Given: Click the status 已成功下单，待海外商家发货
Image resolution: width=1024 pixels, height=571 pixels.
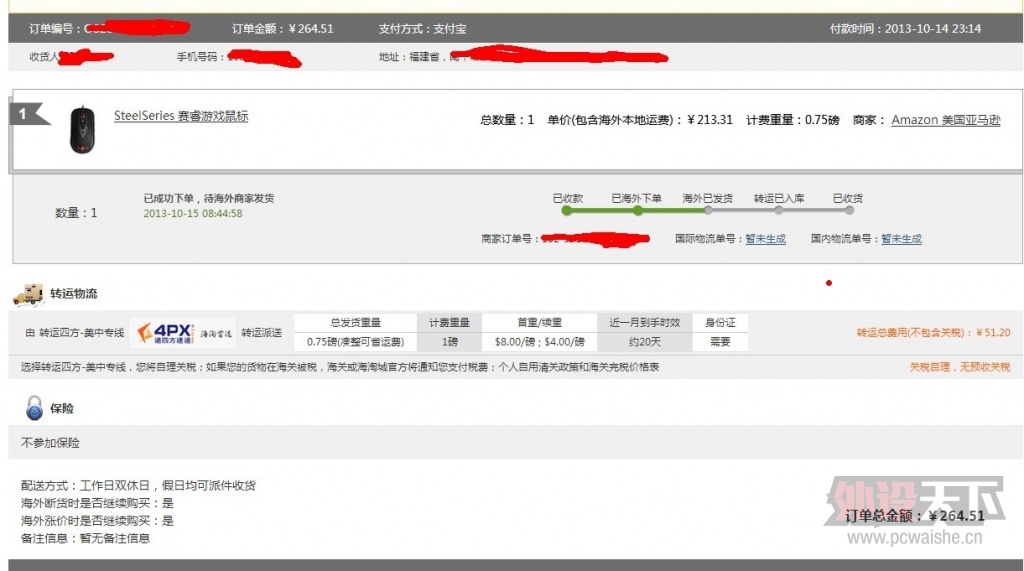Looking at the screenshot, I should [x=209, y=198].
